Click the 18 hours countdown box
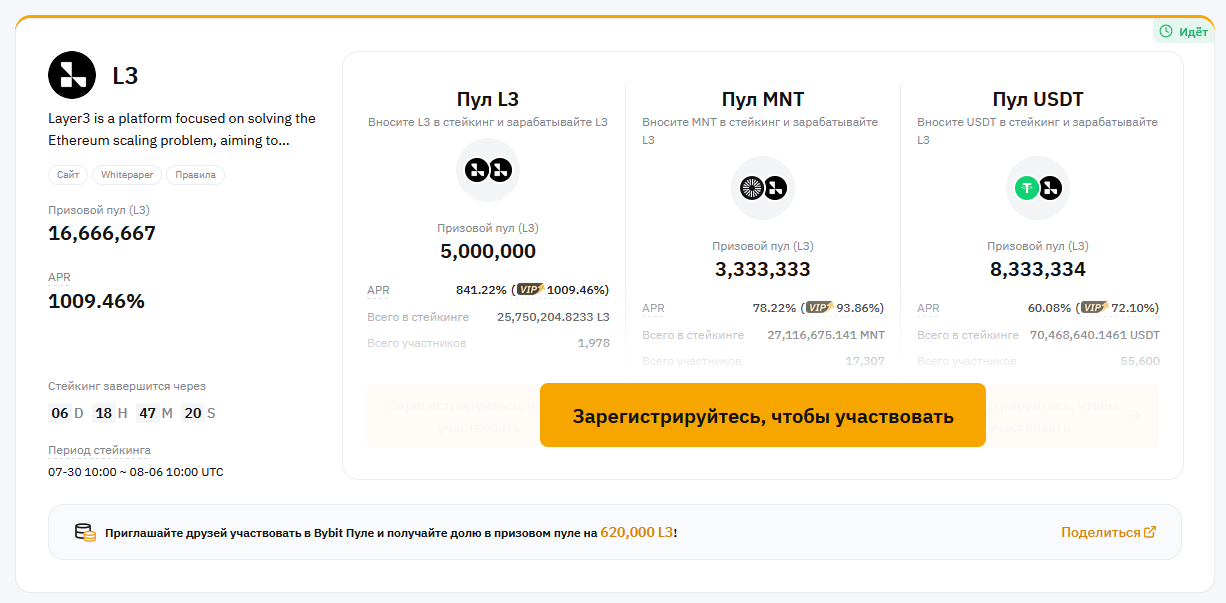The height and width of the screenshot is (603, 1226). coord(104,413)
